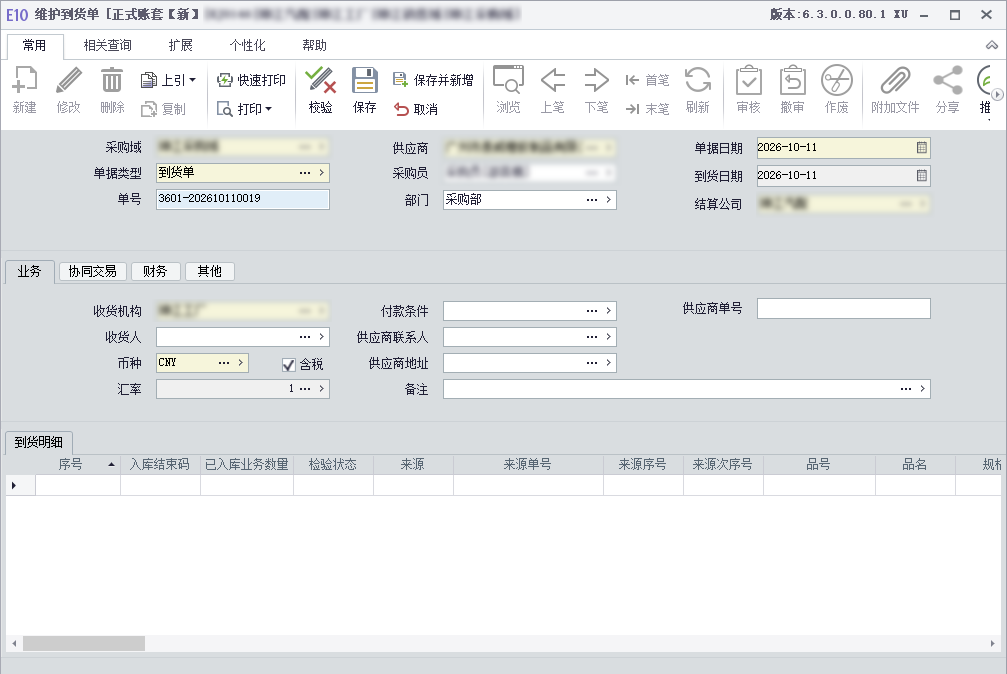Jump to last record 末笔
1007x674 pixels.
(647, 109)
